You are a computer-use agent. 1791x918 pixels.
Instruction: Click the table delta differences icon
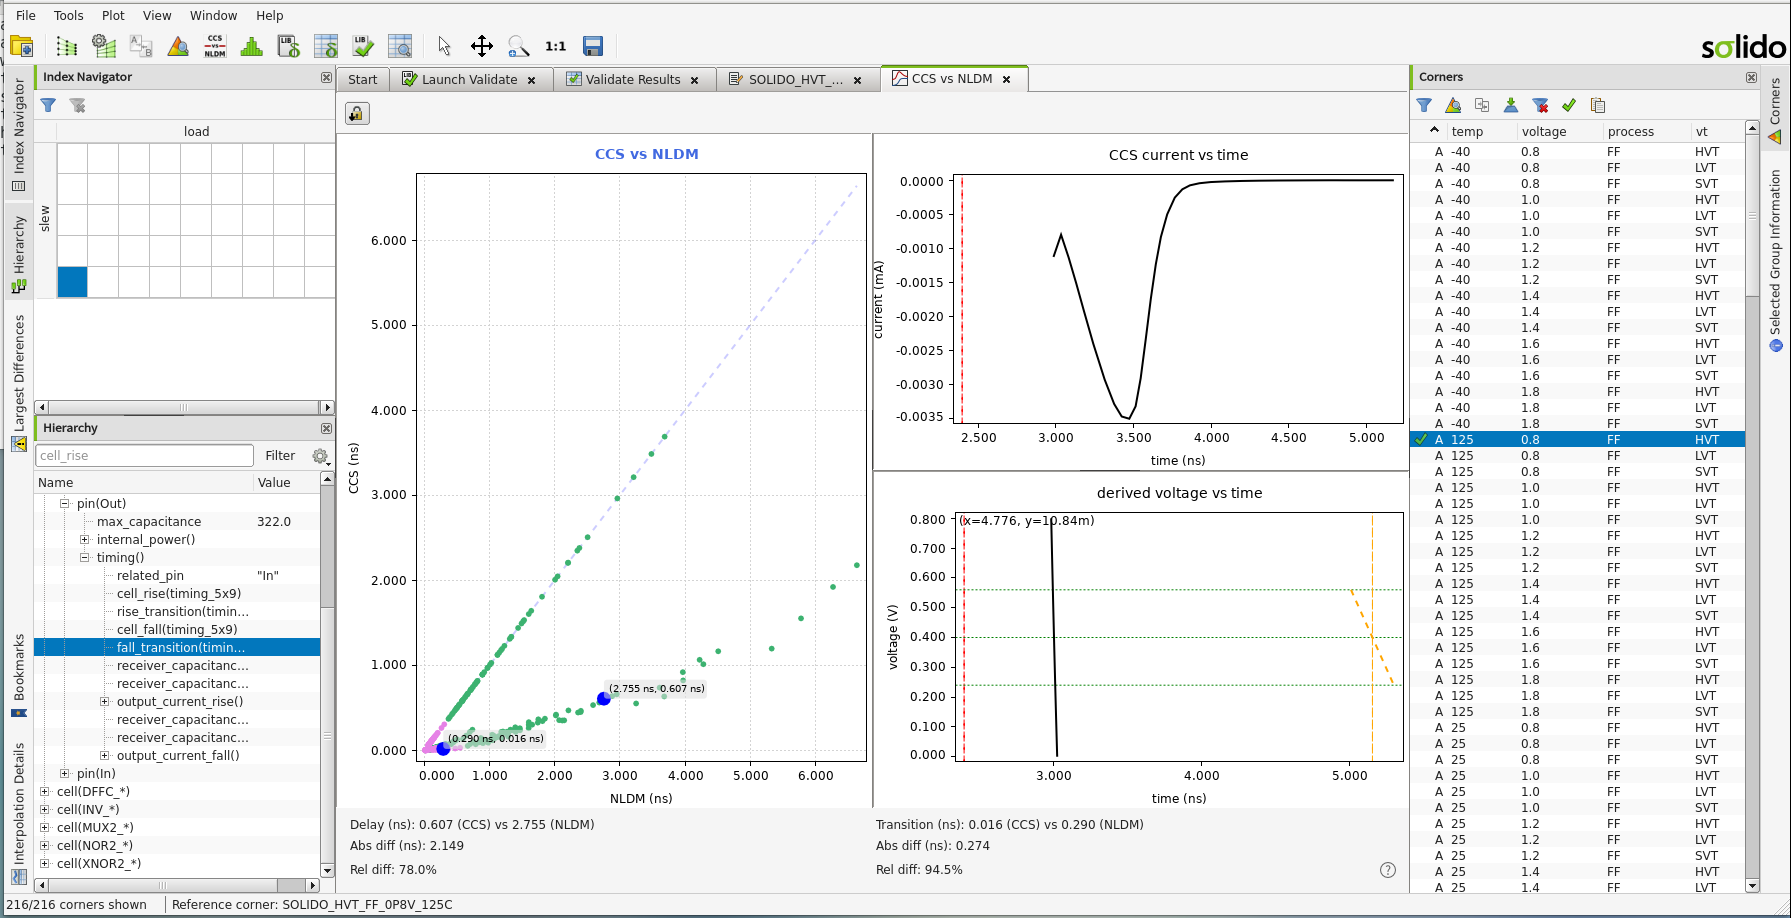coord(326,46)
